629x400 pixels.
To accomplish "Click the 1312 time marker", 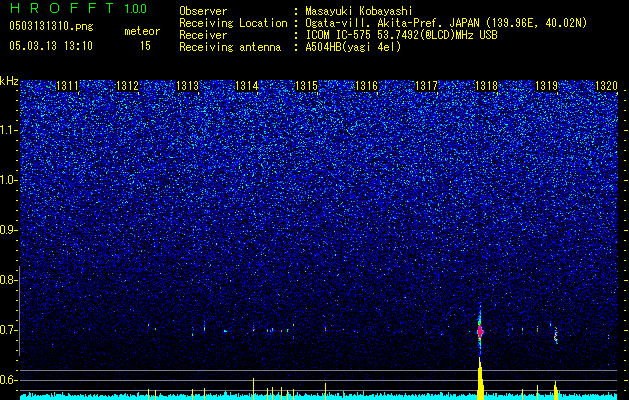I will (x=127, y=86).
